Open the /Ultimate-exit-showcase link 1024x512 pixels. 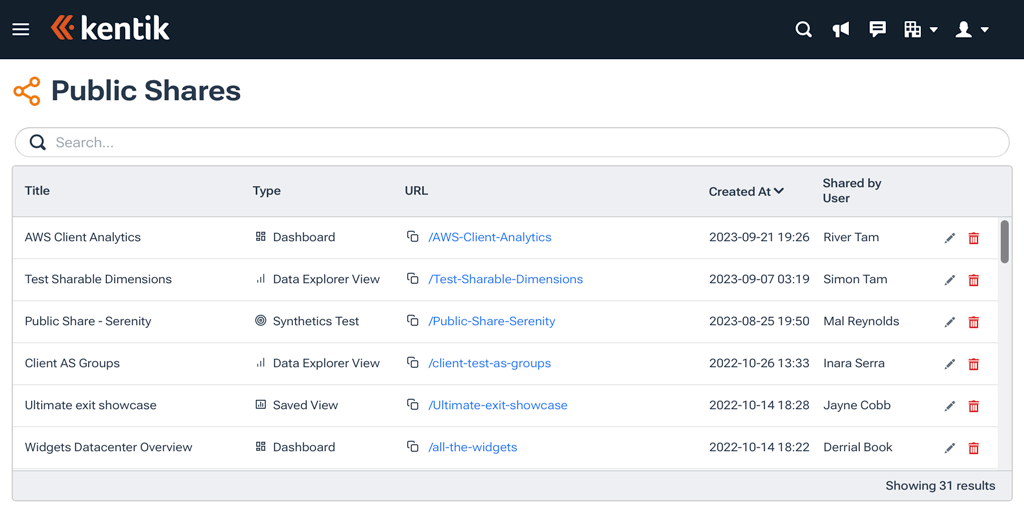click(498, 405)
